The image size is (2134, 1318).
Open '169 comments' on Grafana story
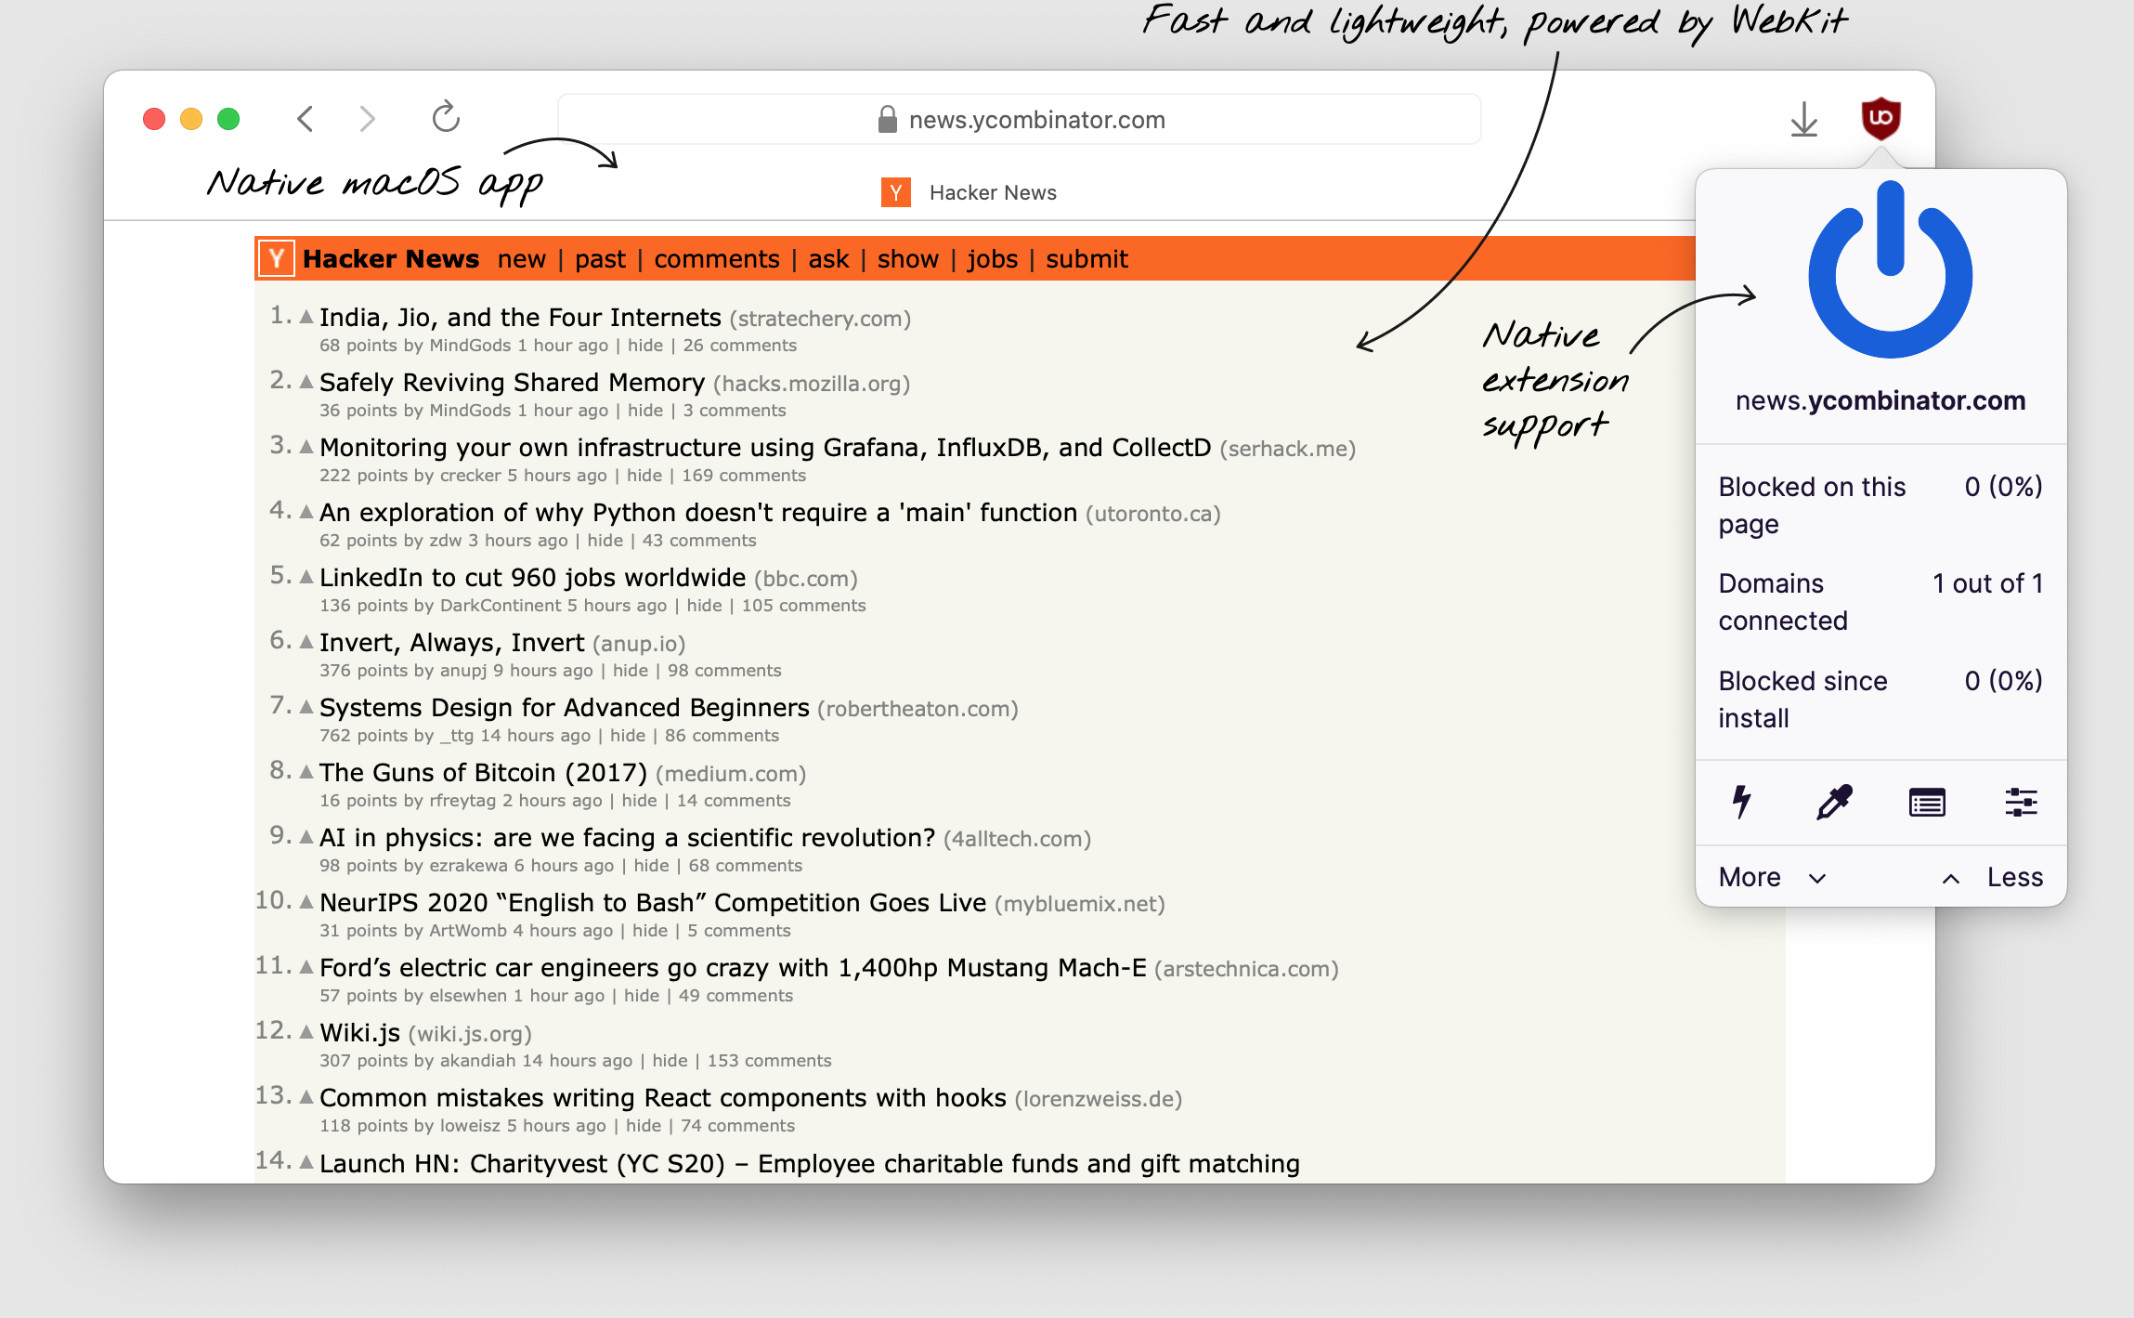coord(744,475)
